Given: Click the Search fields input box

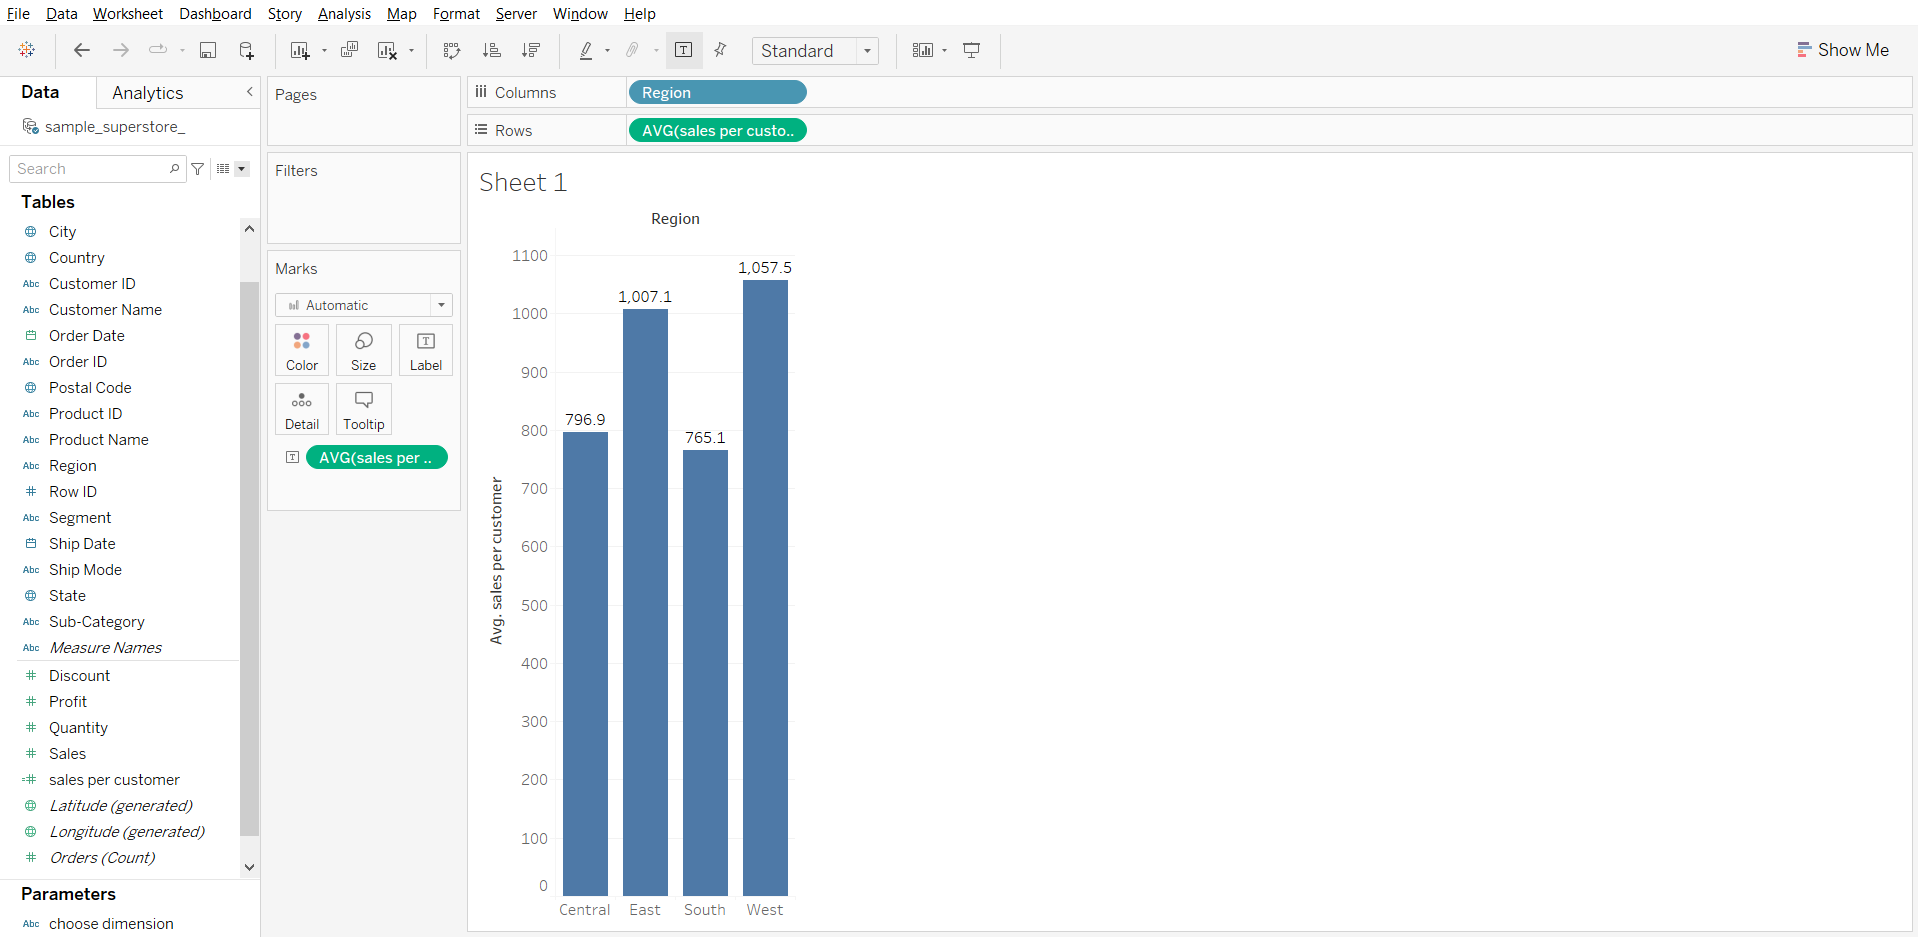Looking at the screenshot, I should [x=90, y=169].
